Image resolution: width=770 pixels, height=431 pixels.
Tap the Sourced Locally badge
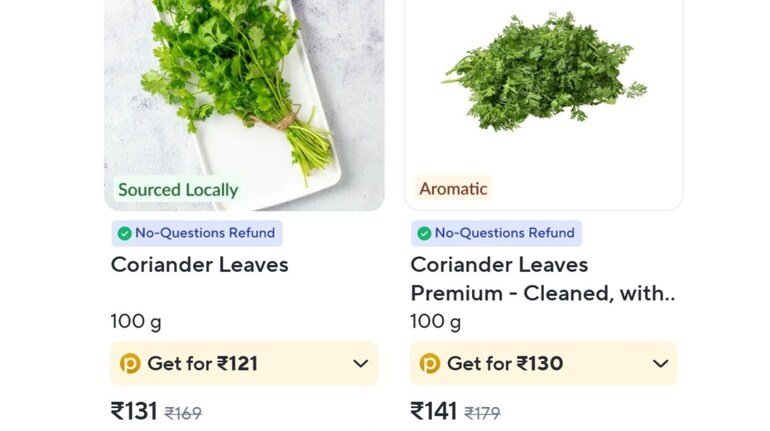[x=178, y=189]
